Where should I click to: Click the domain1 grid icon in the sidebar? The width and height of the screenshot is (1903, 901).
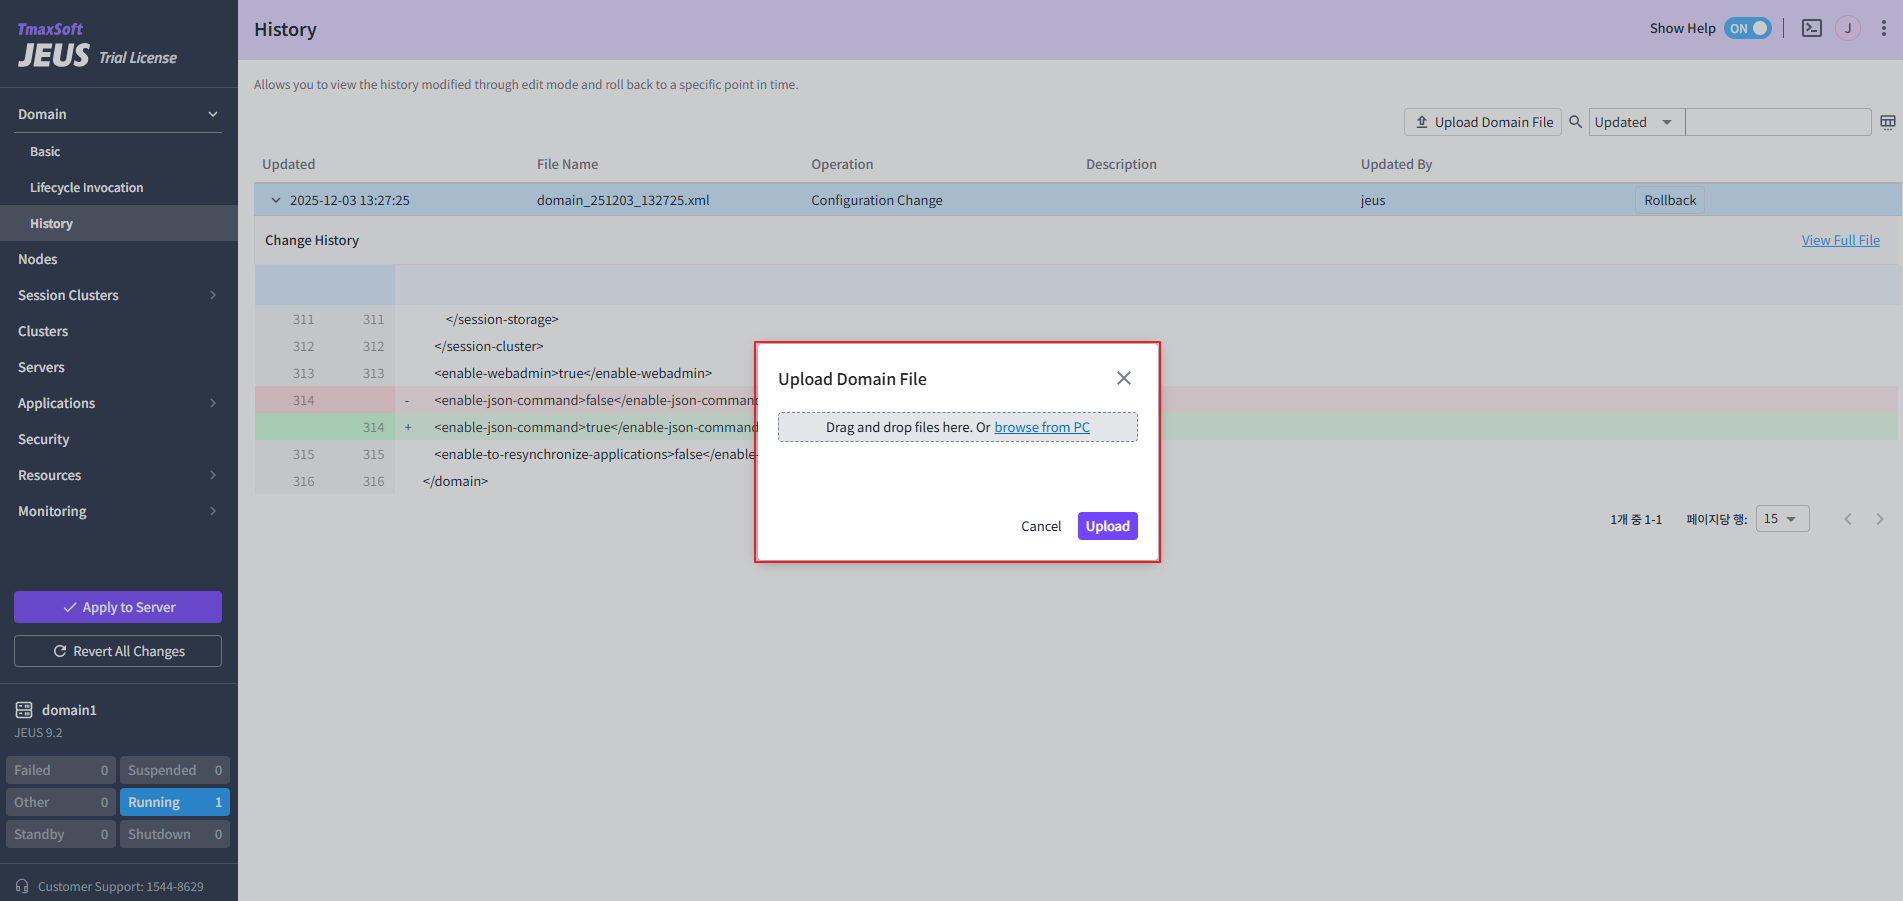pyautogui.click(x=24, y=709)
